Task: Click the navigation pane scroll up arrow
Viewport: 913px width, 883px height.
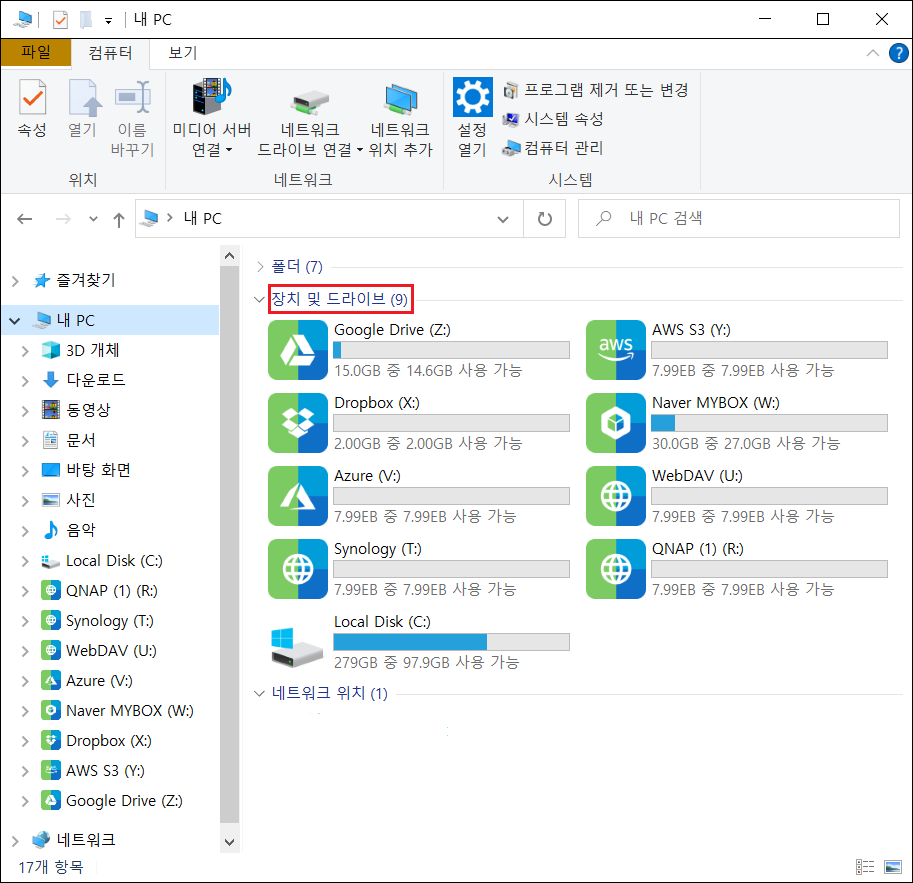Action: [x=229, y=256]
